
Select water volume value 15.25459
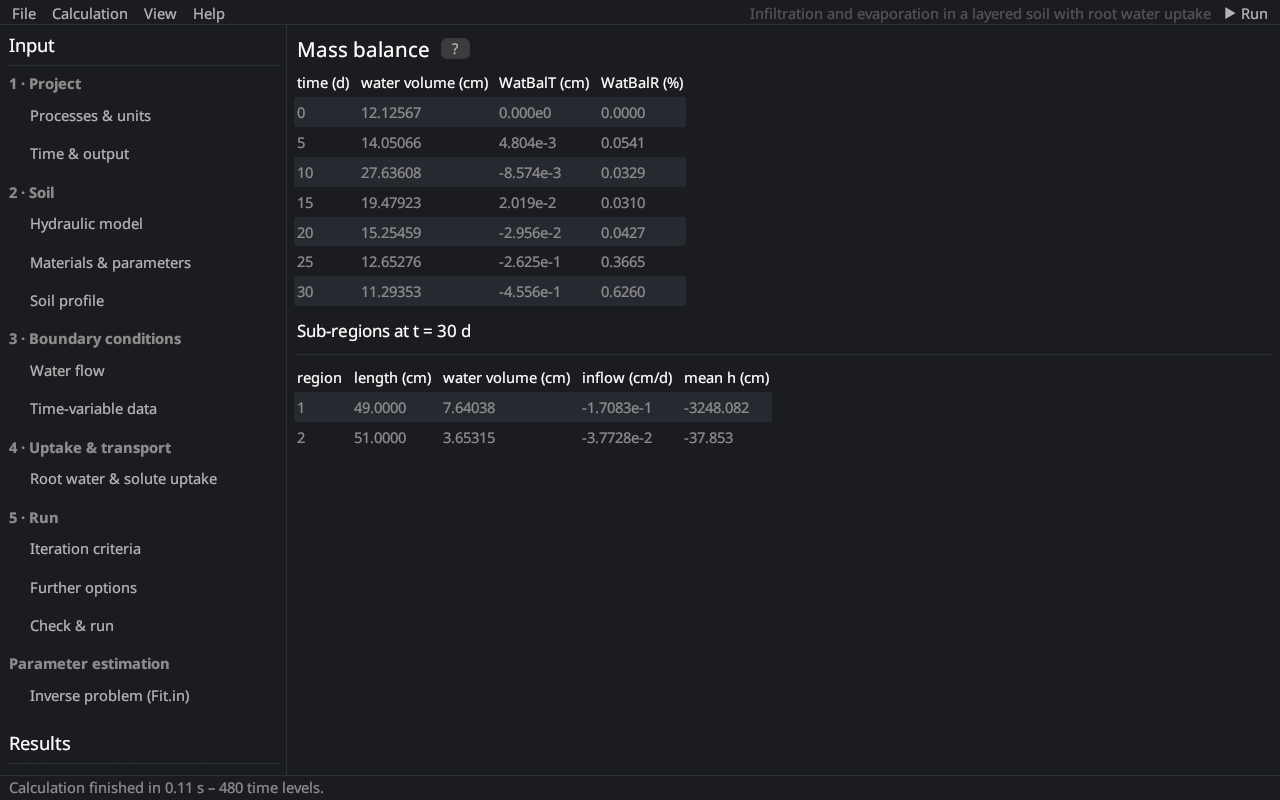[391, 233]
